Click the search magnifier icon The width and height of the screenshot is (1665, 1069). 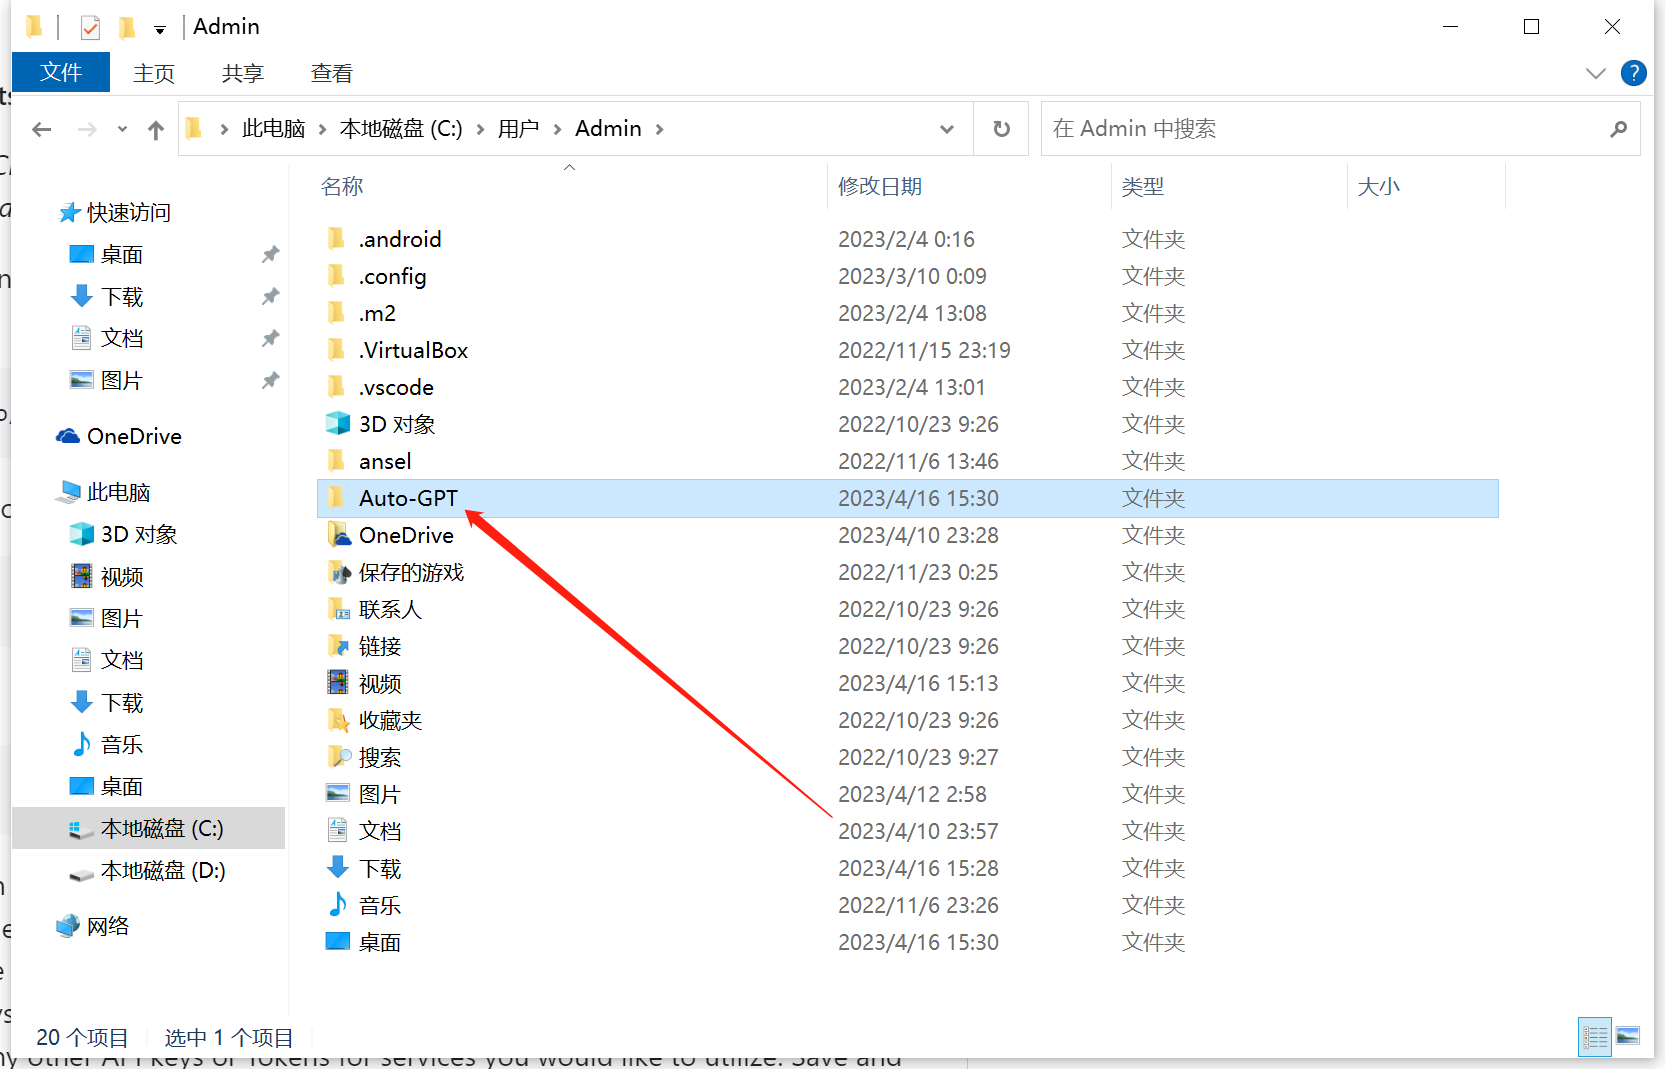(1618, 129)
